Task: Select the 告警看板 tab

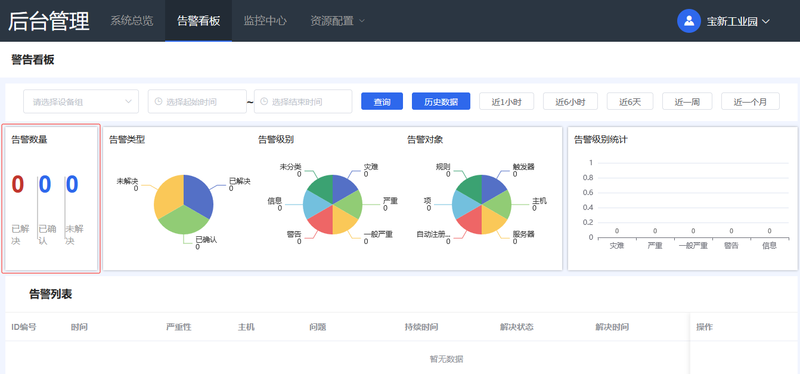Action: 198,21
